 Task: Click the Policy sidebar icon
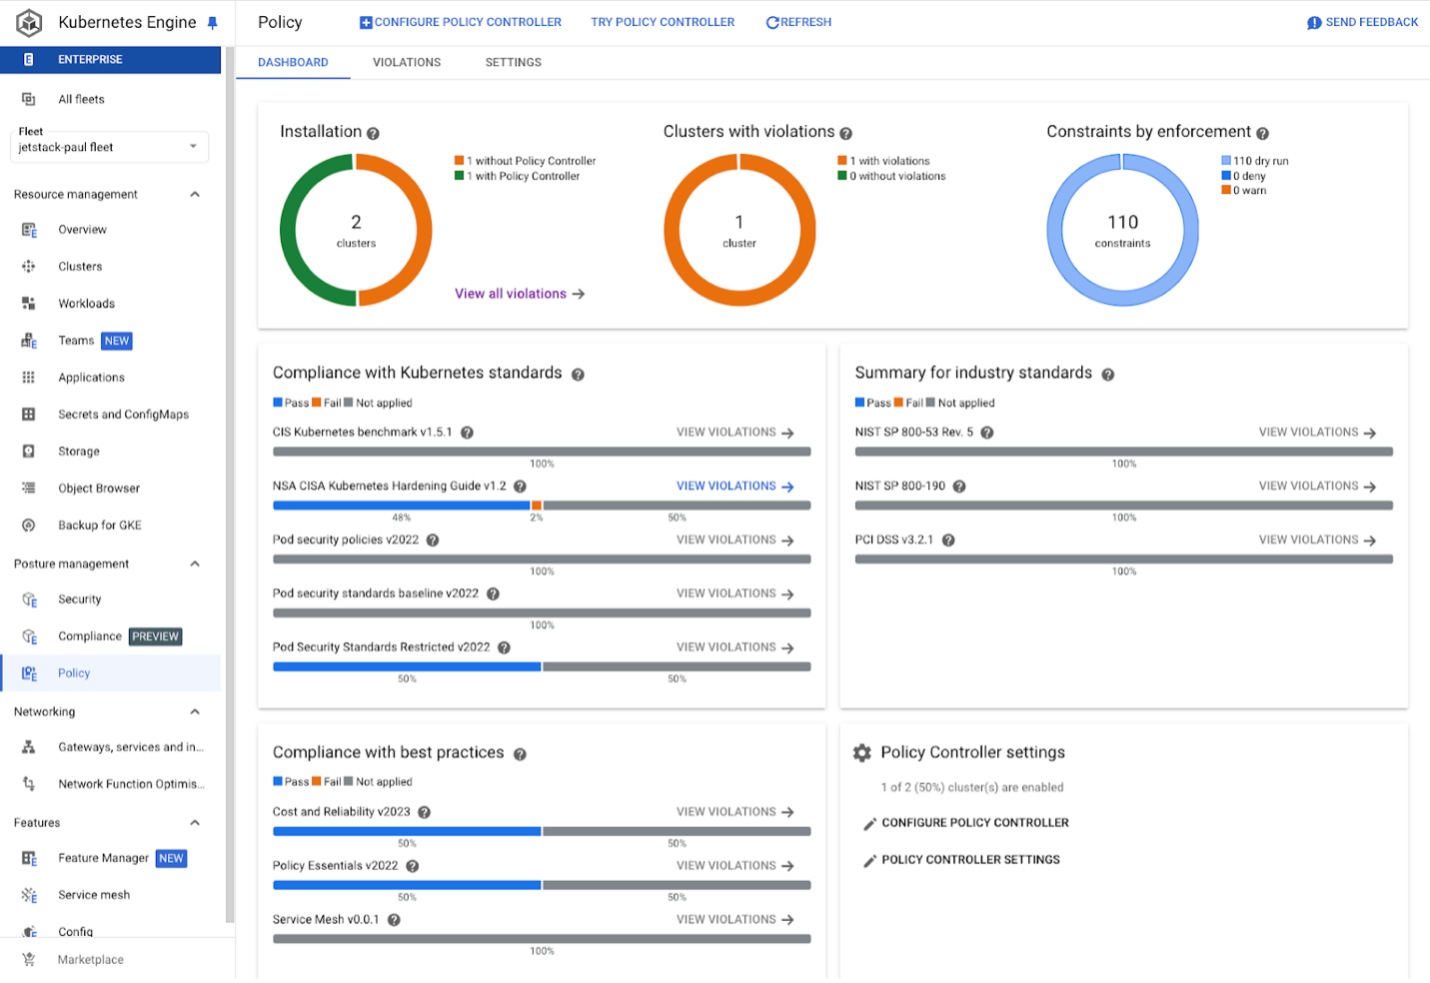[29, 674]
